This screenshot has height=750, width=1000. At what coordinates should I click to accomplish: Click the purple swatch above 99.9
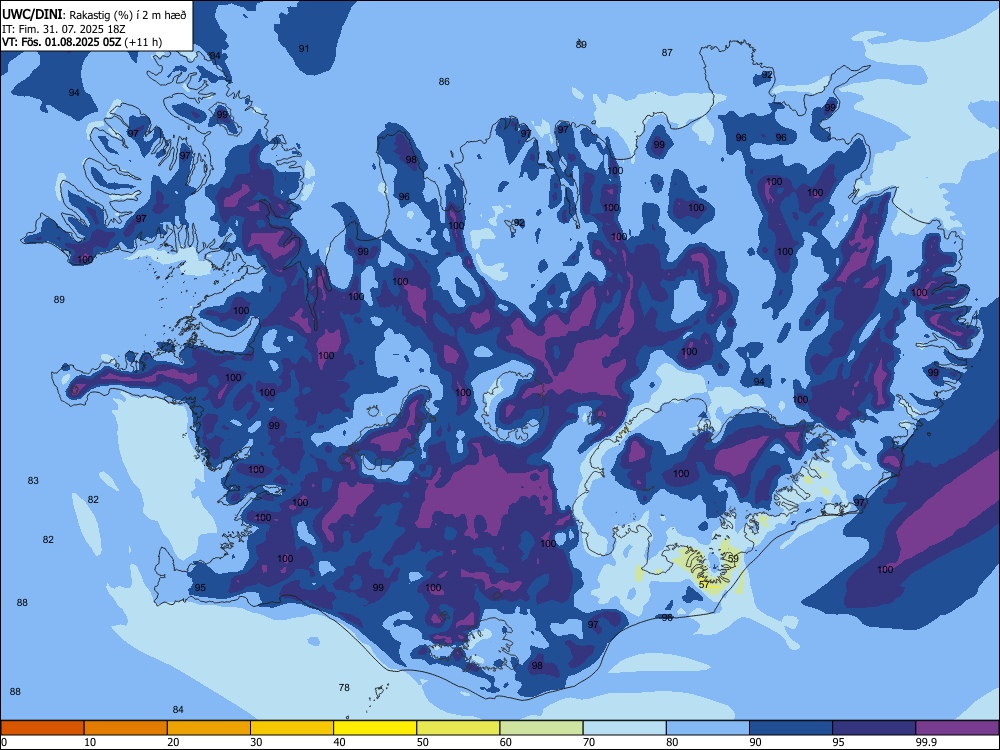(x=957, y=728)
